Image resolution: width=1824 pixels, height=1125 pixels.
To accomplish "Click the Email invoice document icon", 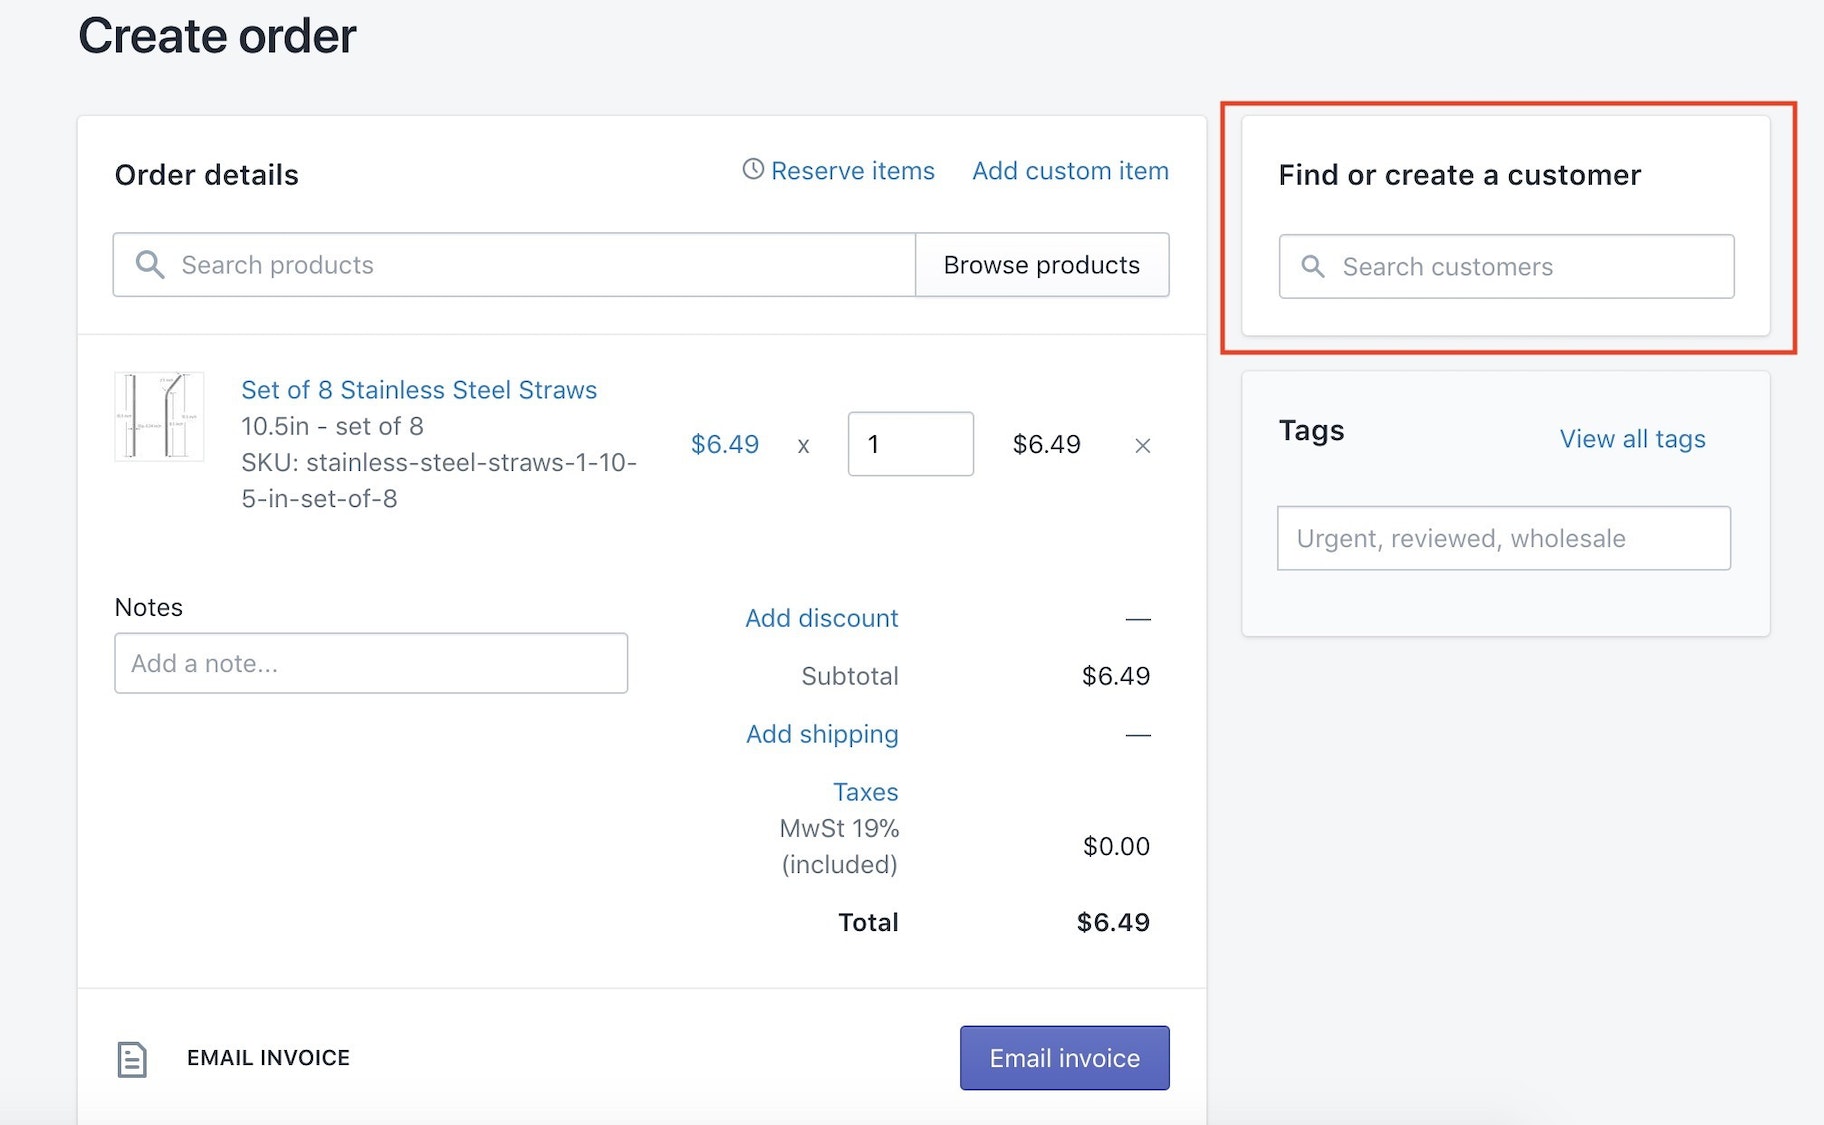I will 132,1059.
